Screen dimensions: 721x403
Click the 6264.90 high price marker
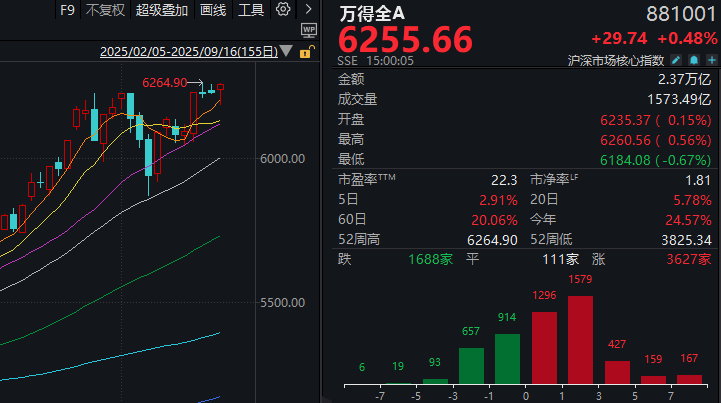click(x=165, y=82)
